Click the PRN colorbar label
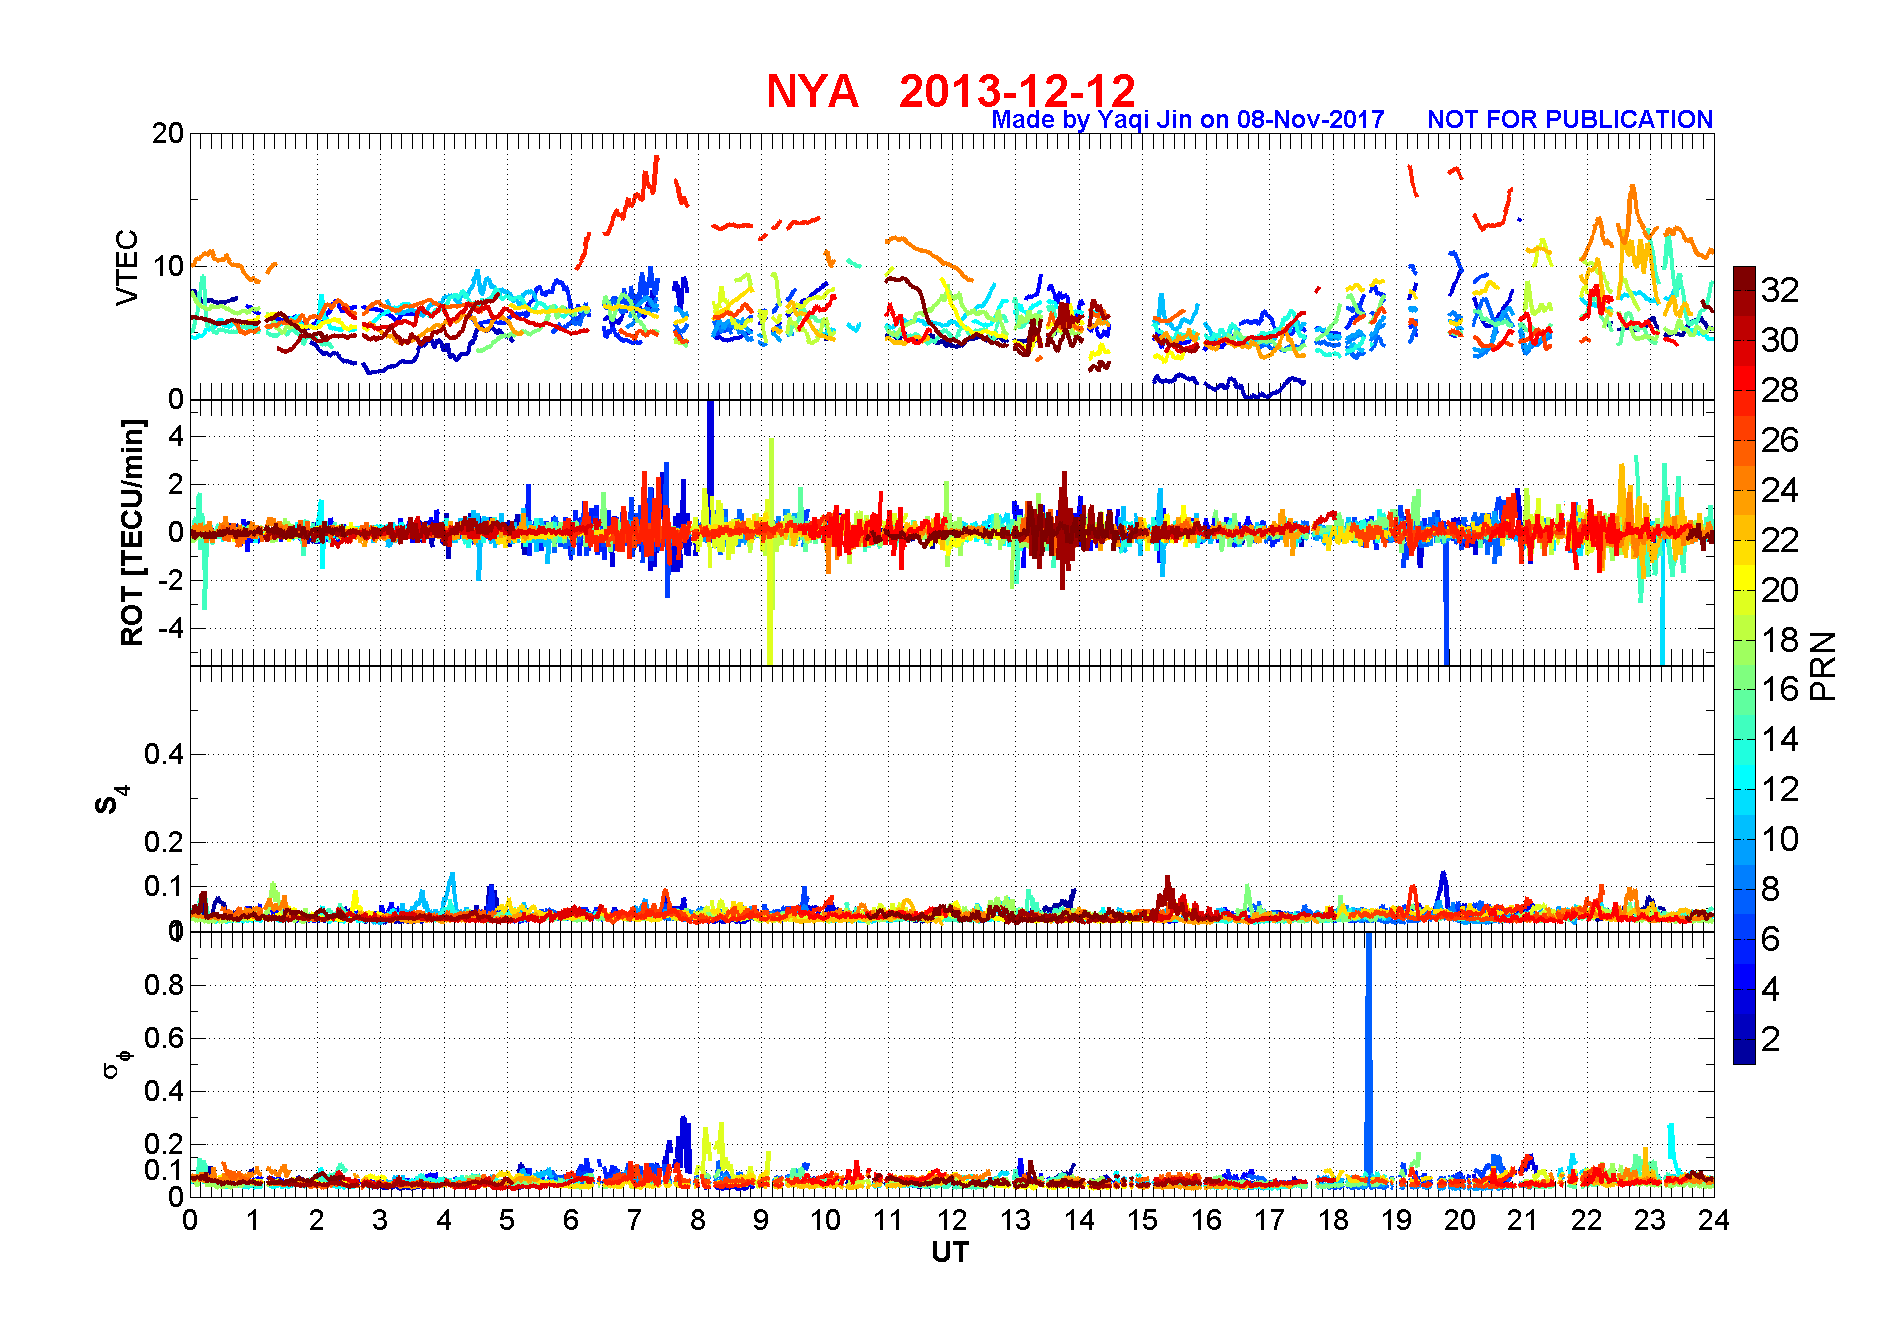The width and height of the screenshot is (1904, 1330). click(1824, 666)
